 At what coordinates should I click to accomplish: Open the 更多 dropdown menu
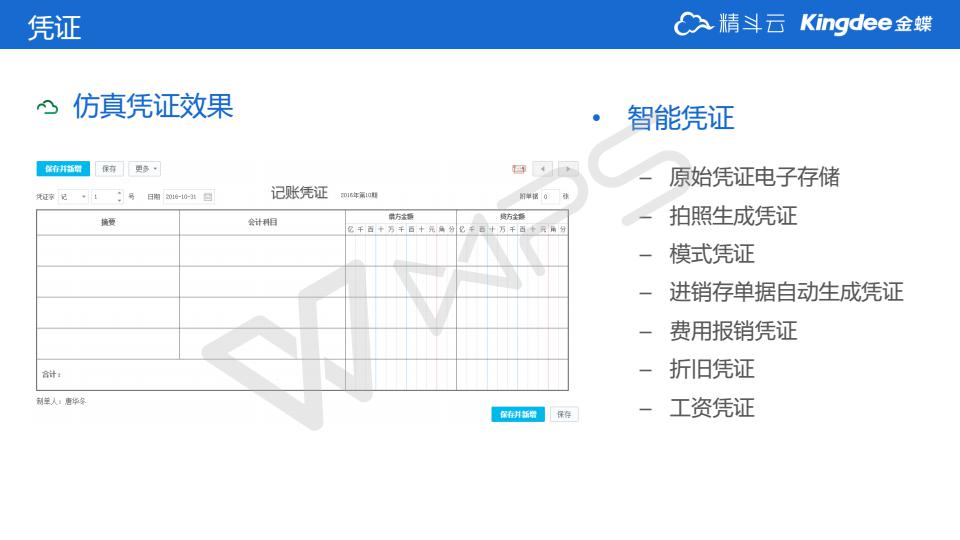145,169
